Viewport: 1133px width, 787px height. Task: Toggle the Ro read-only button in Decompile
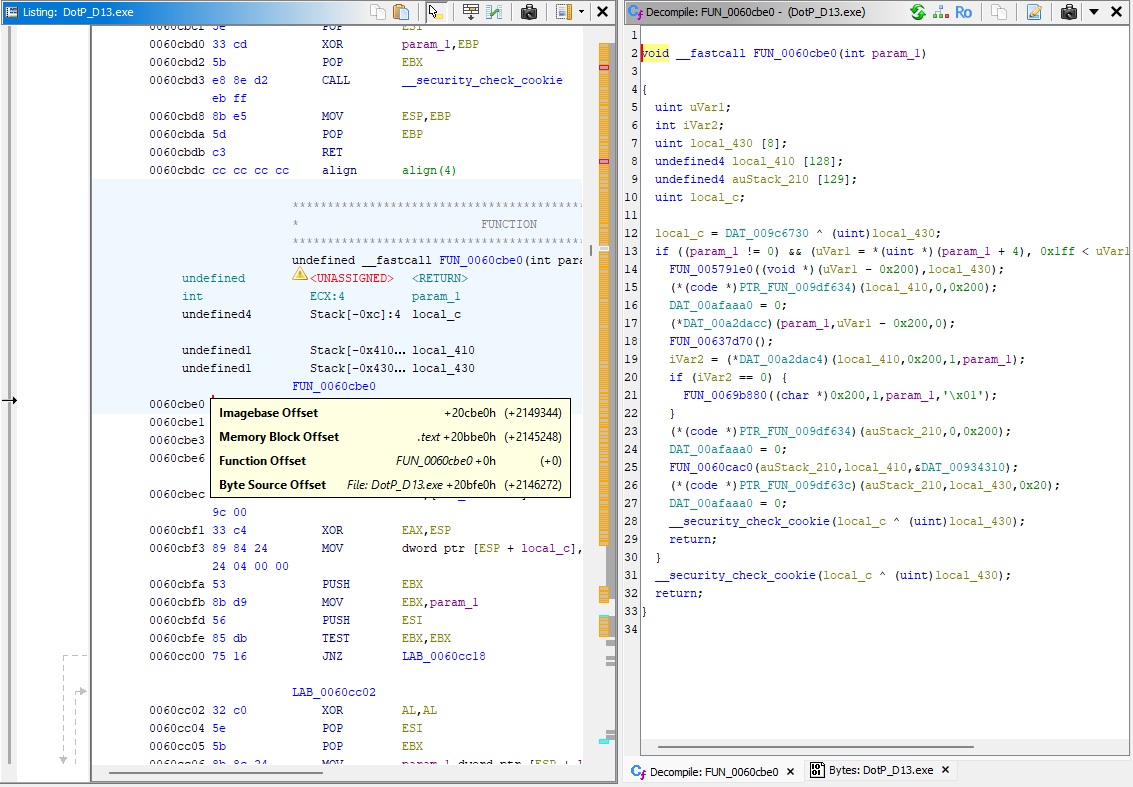click(x=963, y=12)
